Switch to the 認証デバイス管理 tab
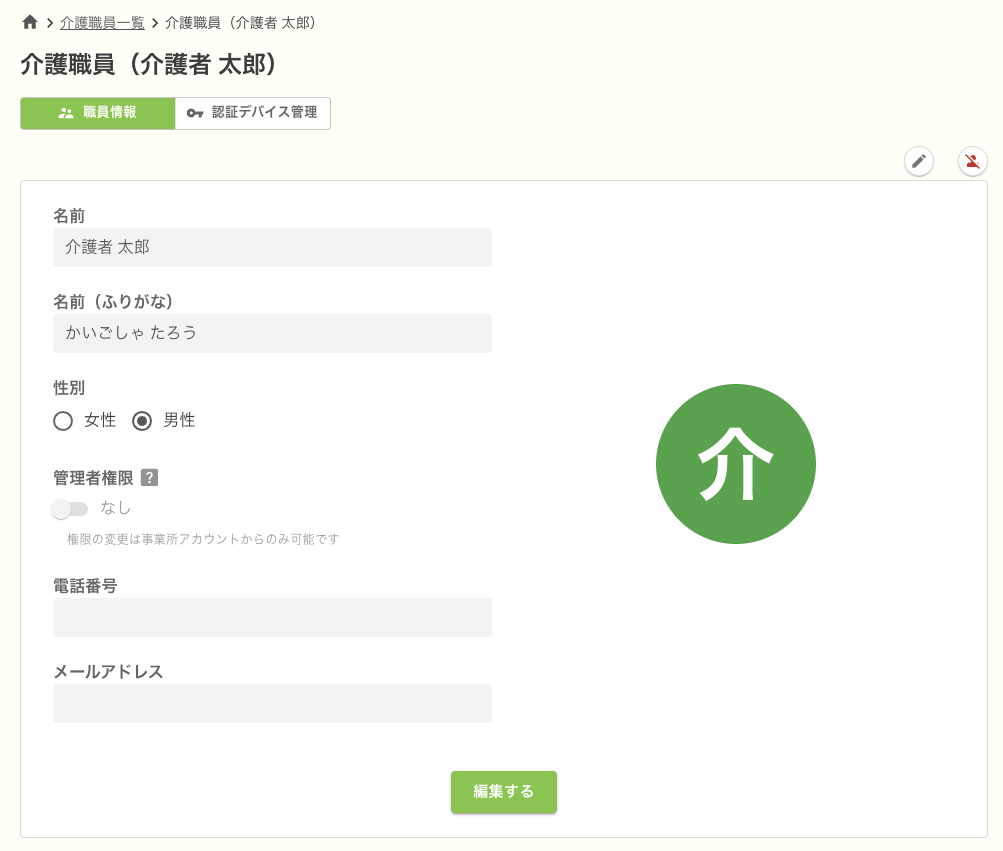This screenshot has height=851, width=1003. coord(252,113)
